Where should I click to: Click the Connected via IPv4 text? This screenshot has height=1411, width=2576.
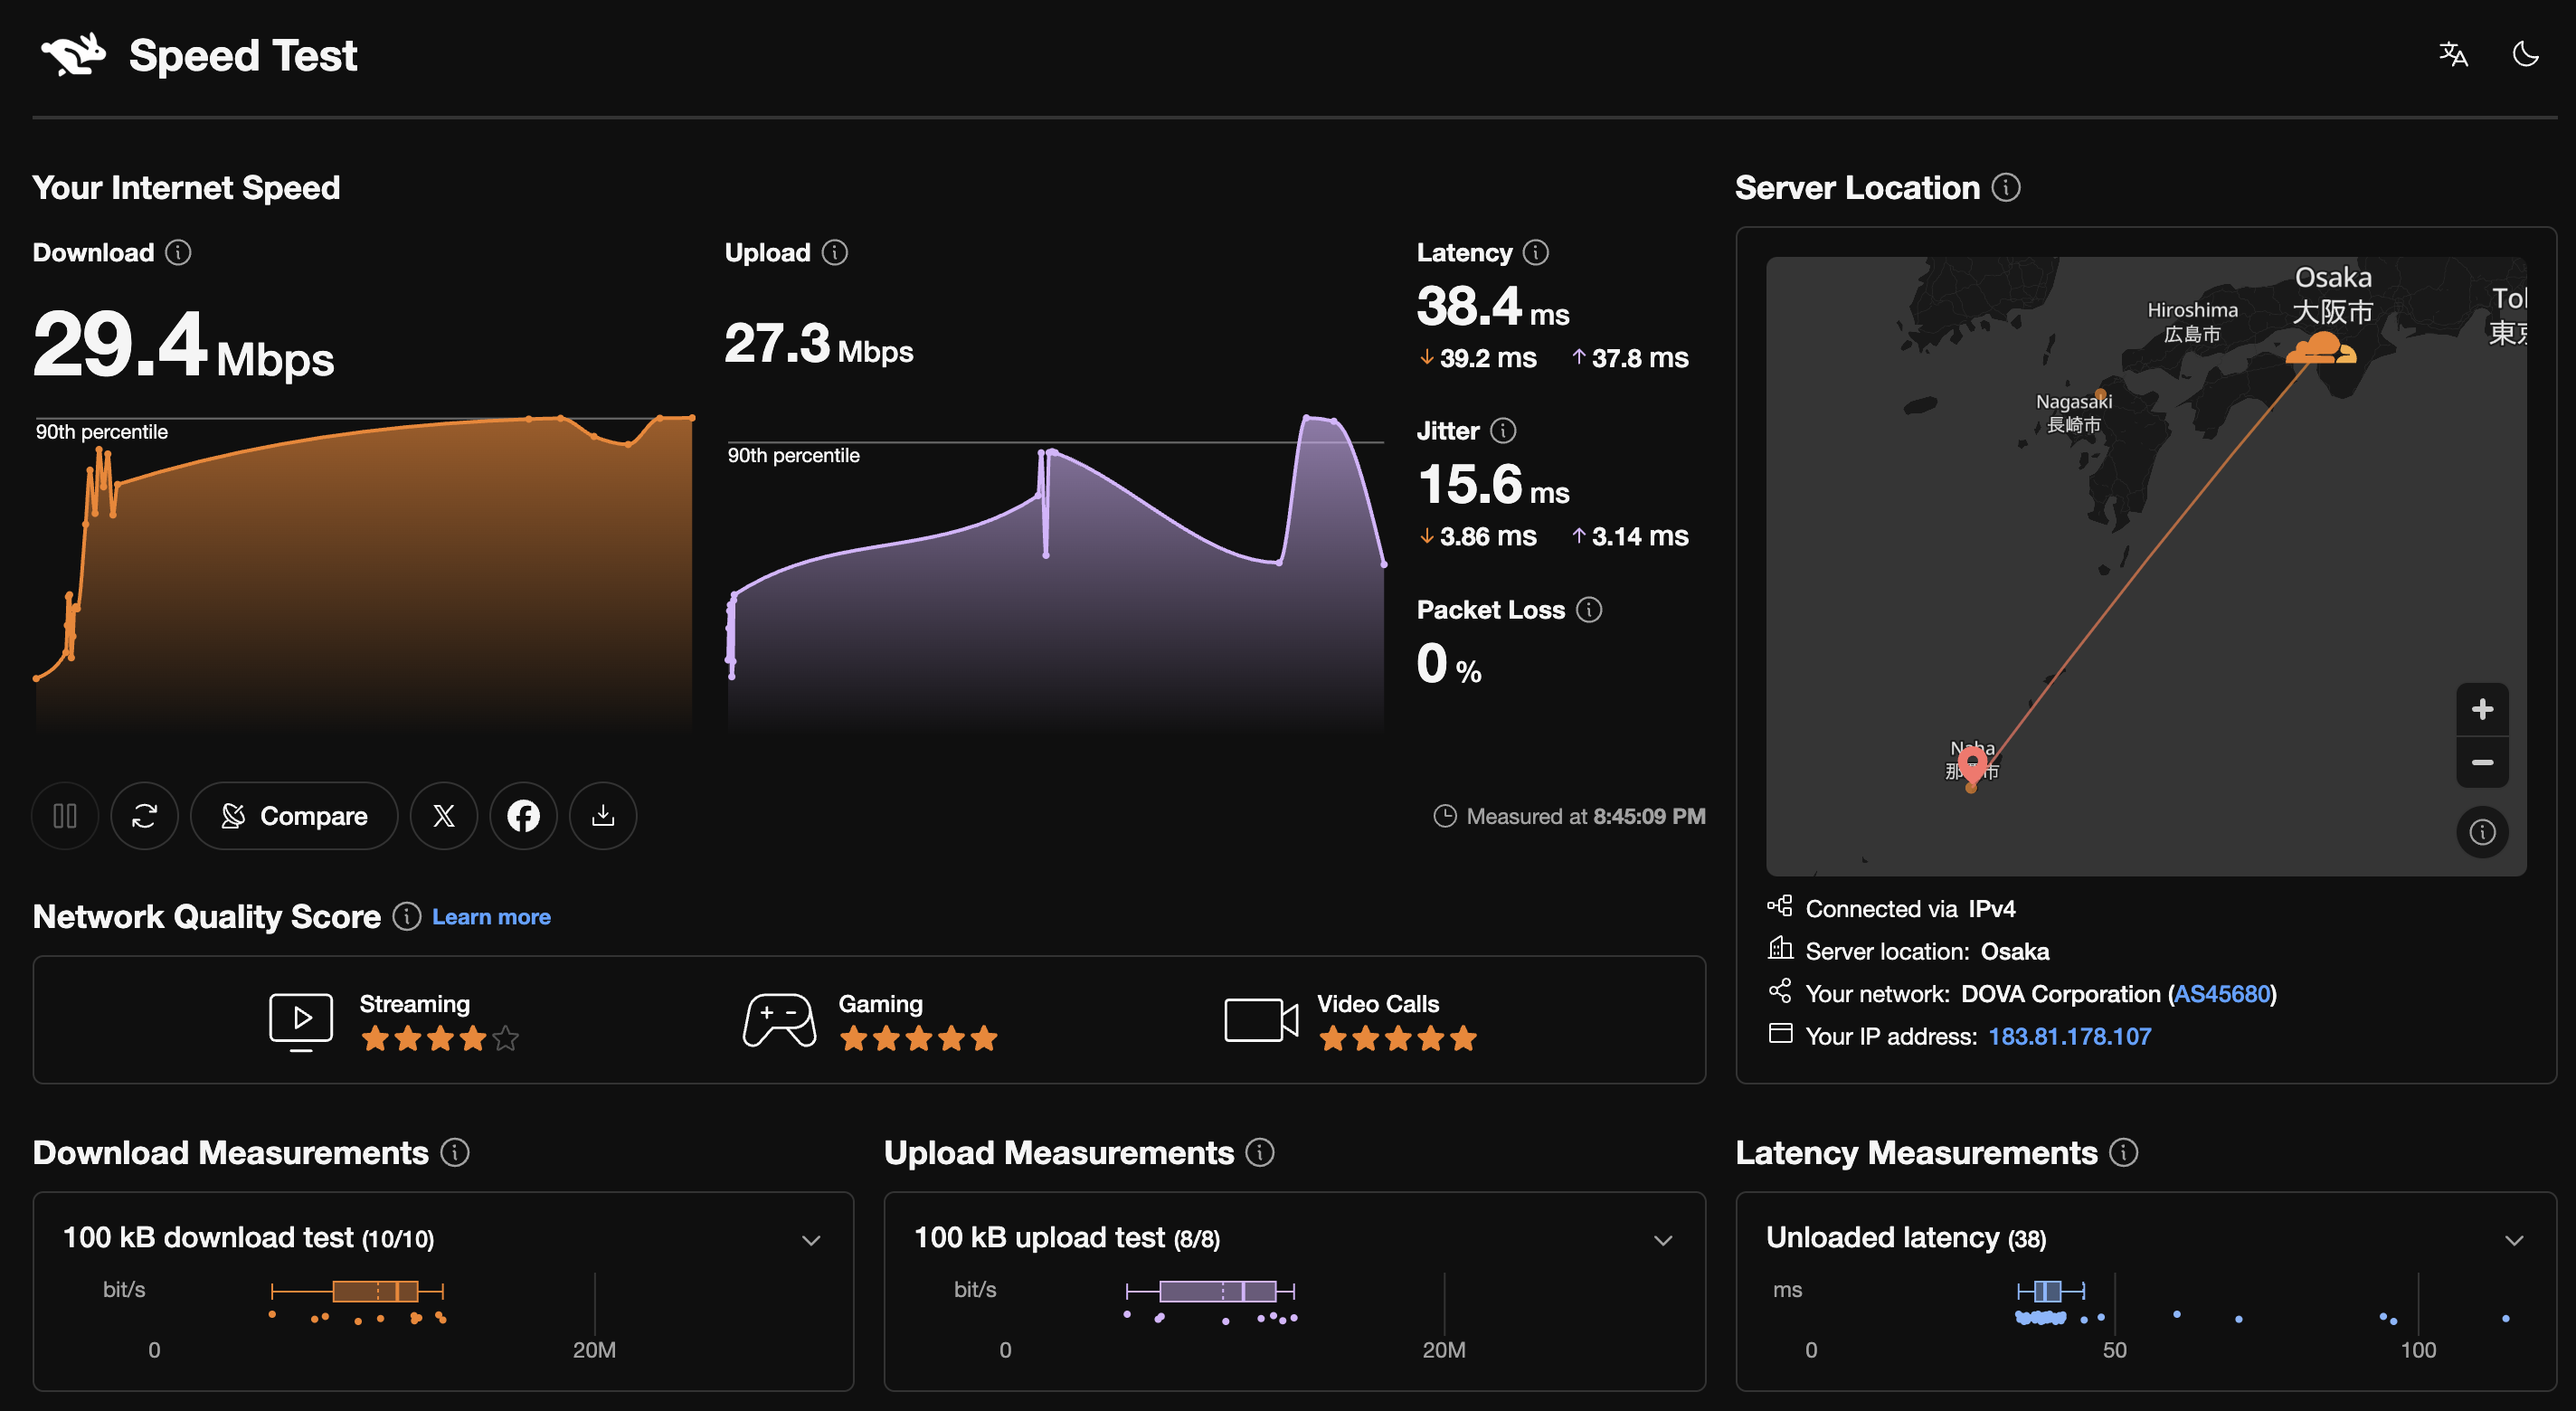point(1910,909)
